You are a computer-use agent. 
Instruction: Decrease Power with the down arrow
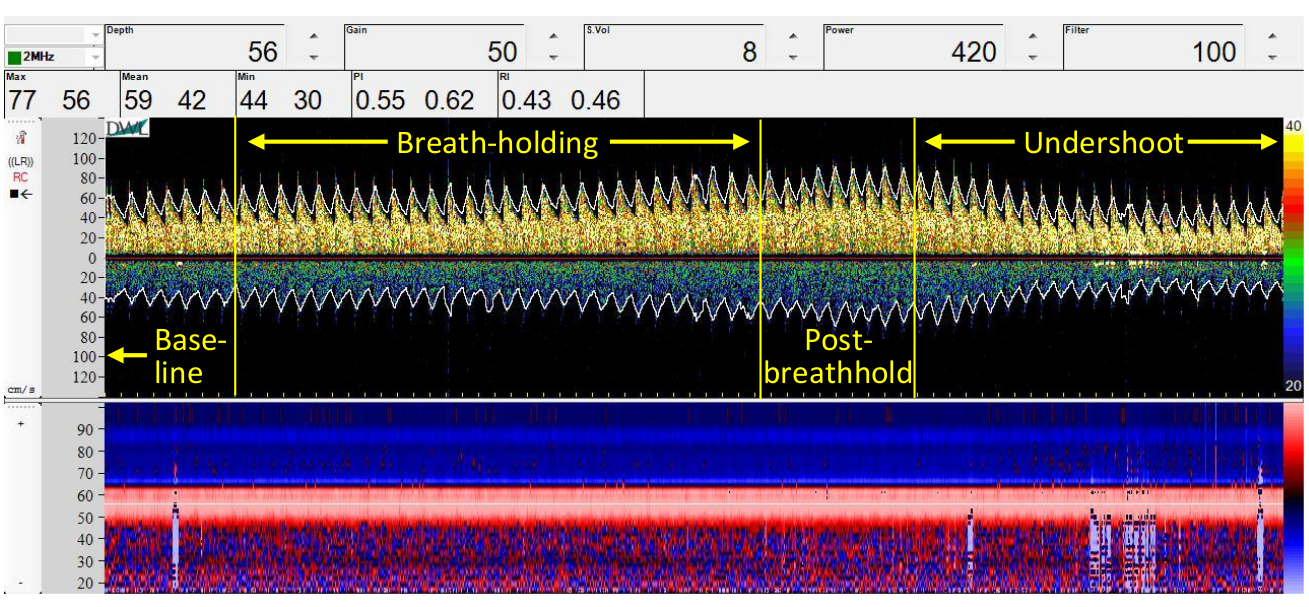pyautogui.click(x=1032, y=58)
